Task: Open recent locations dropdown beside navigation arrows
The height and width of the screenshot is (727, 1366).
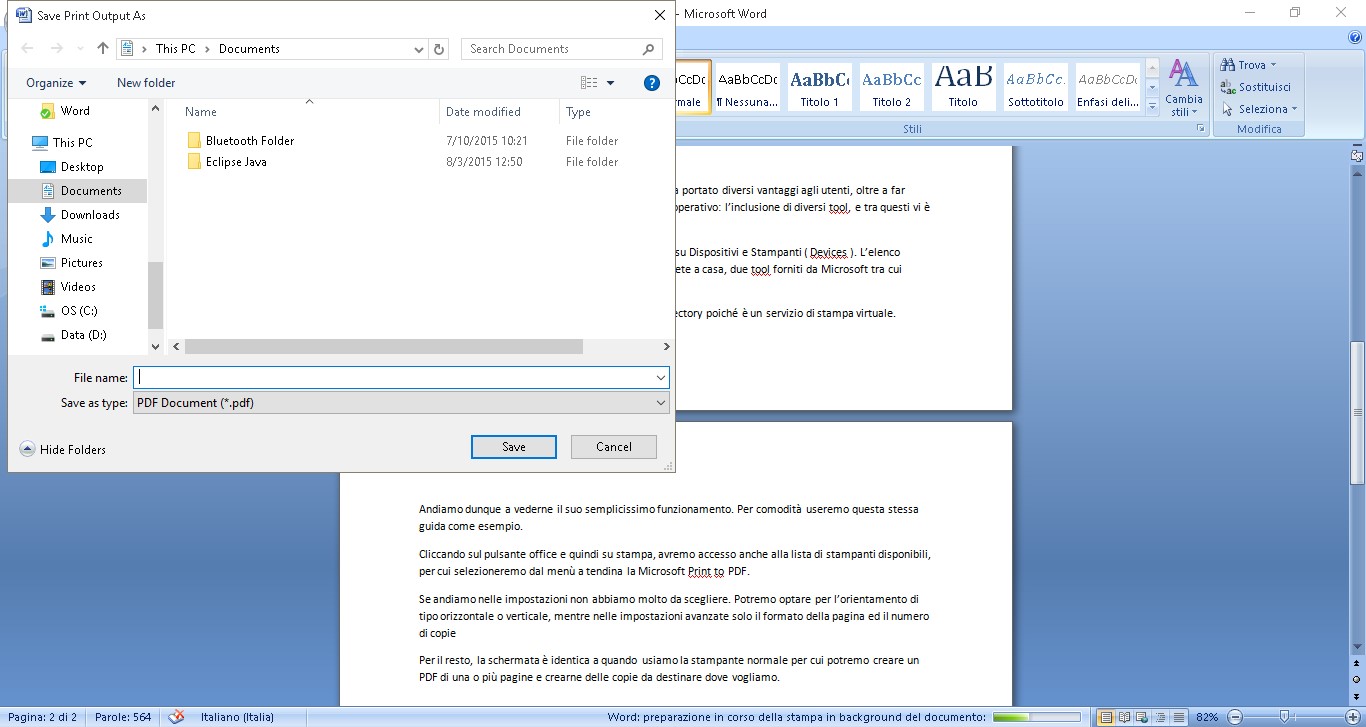Action: [80, 48]
